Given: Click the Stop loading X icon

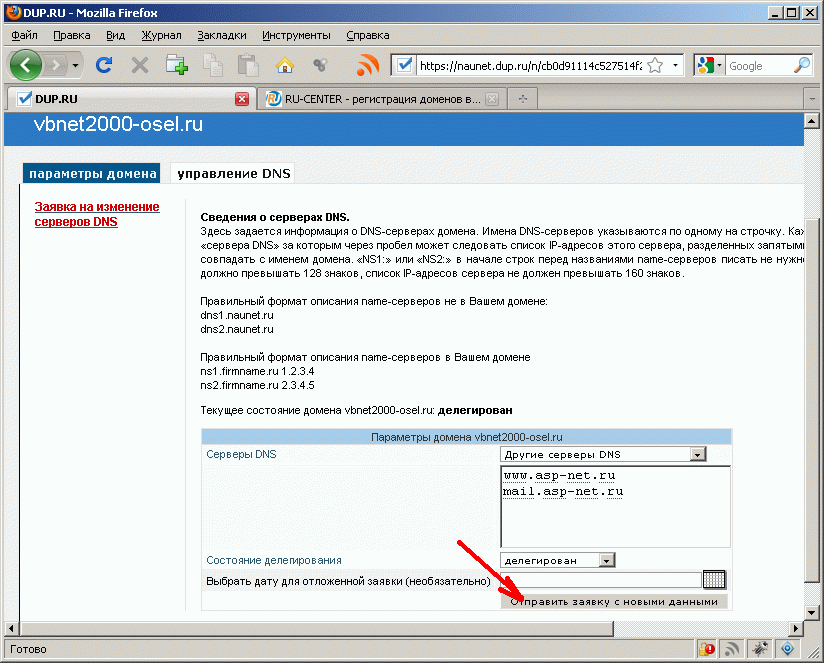Looking at the screenshot, I should [140, 66].
